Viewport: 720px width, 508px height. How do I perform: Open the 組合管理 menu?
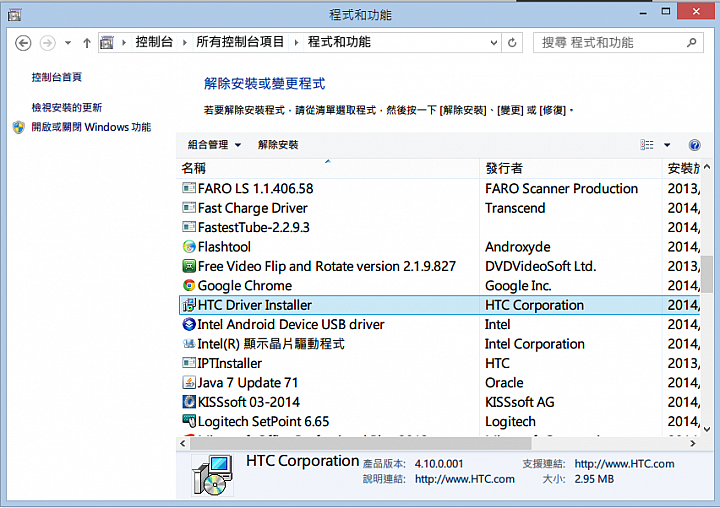[214, 145]
